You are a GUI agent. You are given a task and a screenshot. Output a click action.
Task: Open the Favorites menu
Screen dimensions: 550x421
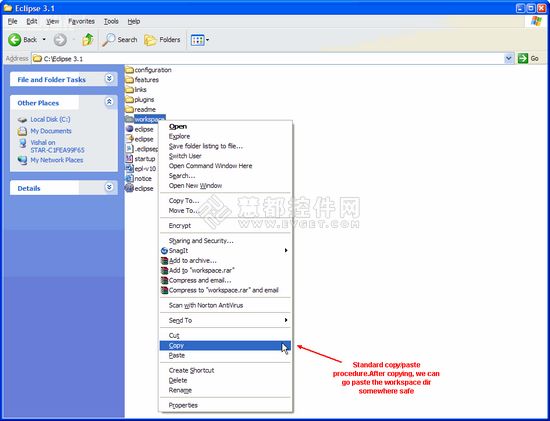(81, 21)
